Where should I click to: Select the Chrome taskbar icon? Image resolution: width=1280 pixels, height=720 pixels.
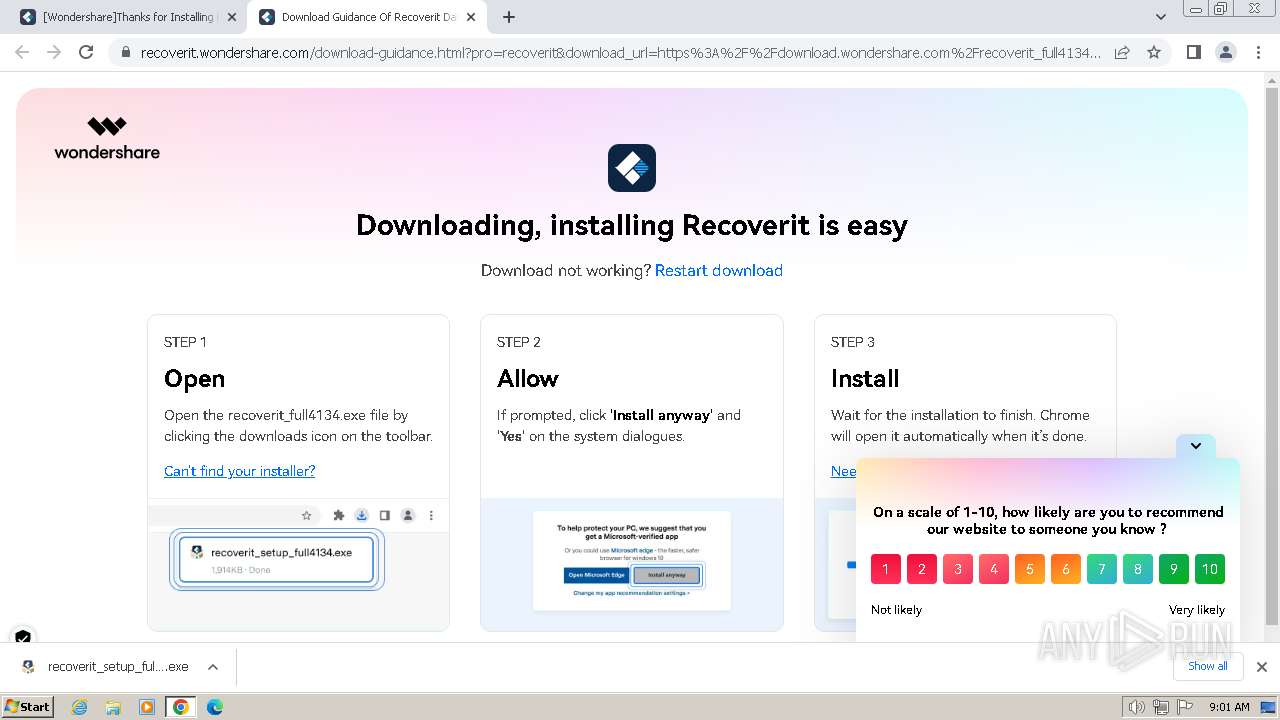point(181,707)
